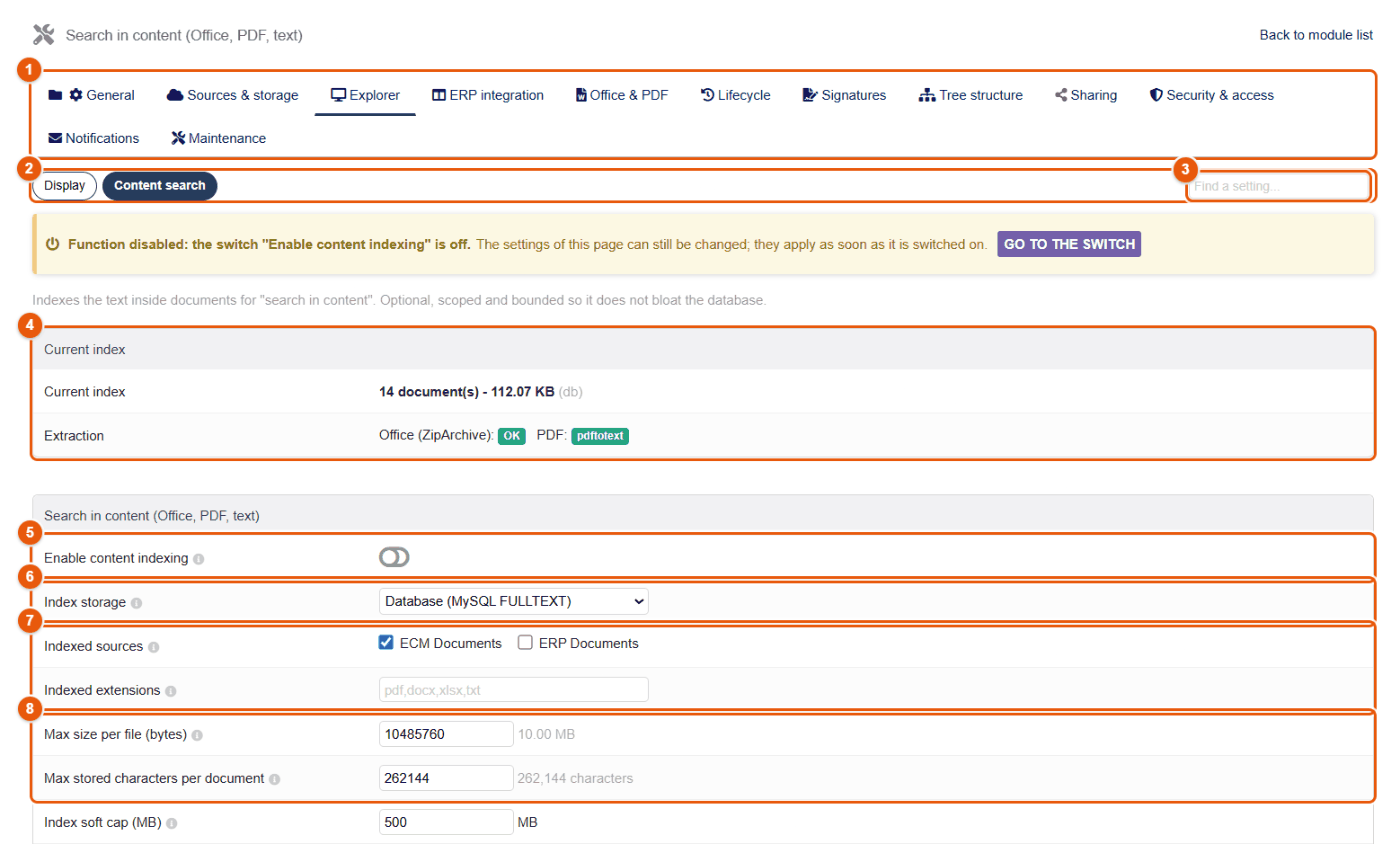Click the document icon beside Office & PDF

[581, 95]
